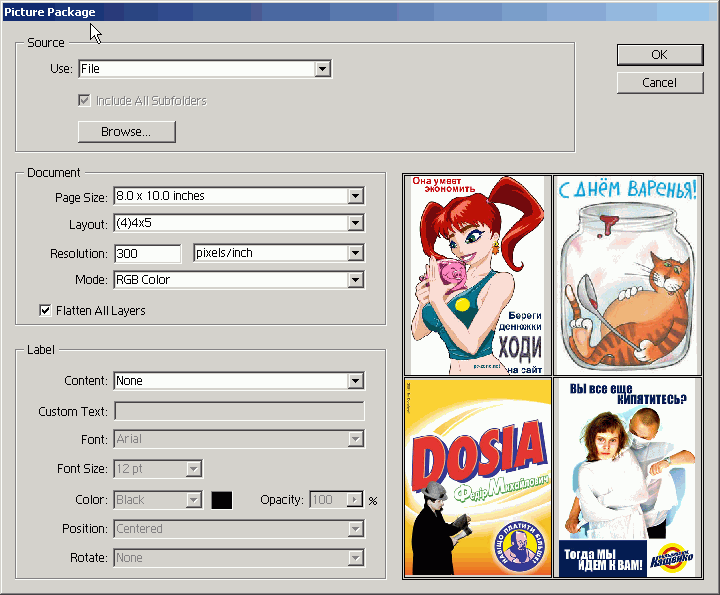Click the OK button
Viewport: 720px width, 595px height.
click(660, 55)
